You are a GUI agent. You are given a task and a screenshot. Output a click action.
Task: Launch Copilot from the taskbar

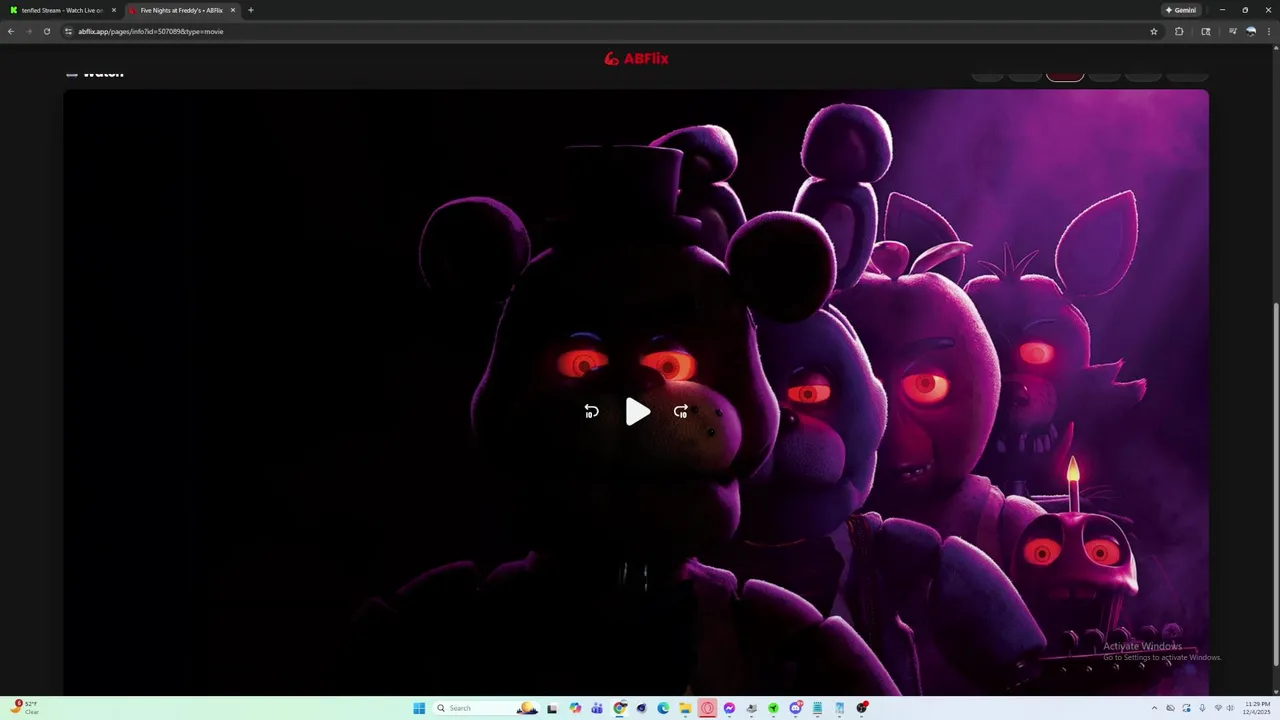pos(575,708)
